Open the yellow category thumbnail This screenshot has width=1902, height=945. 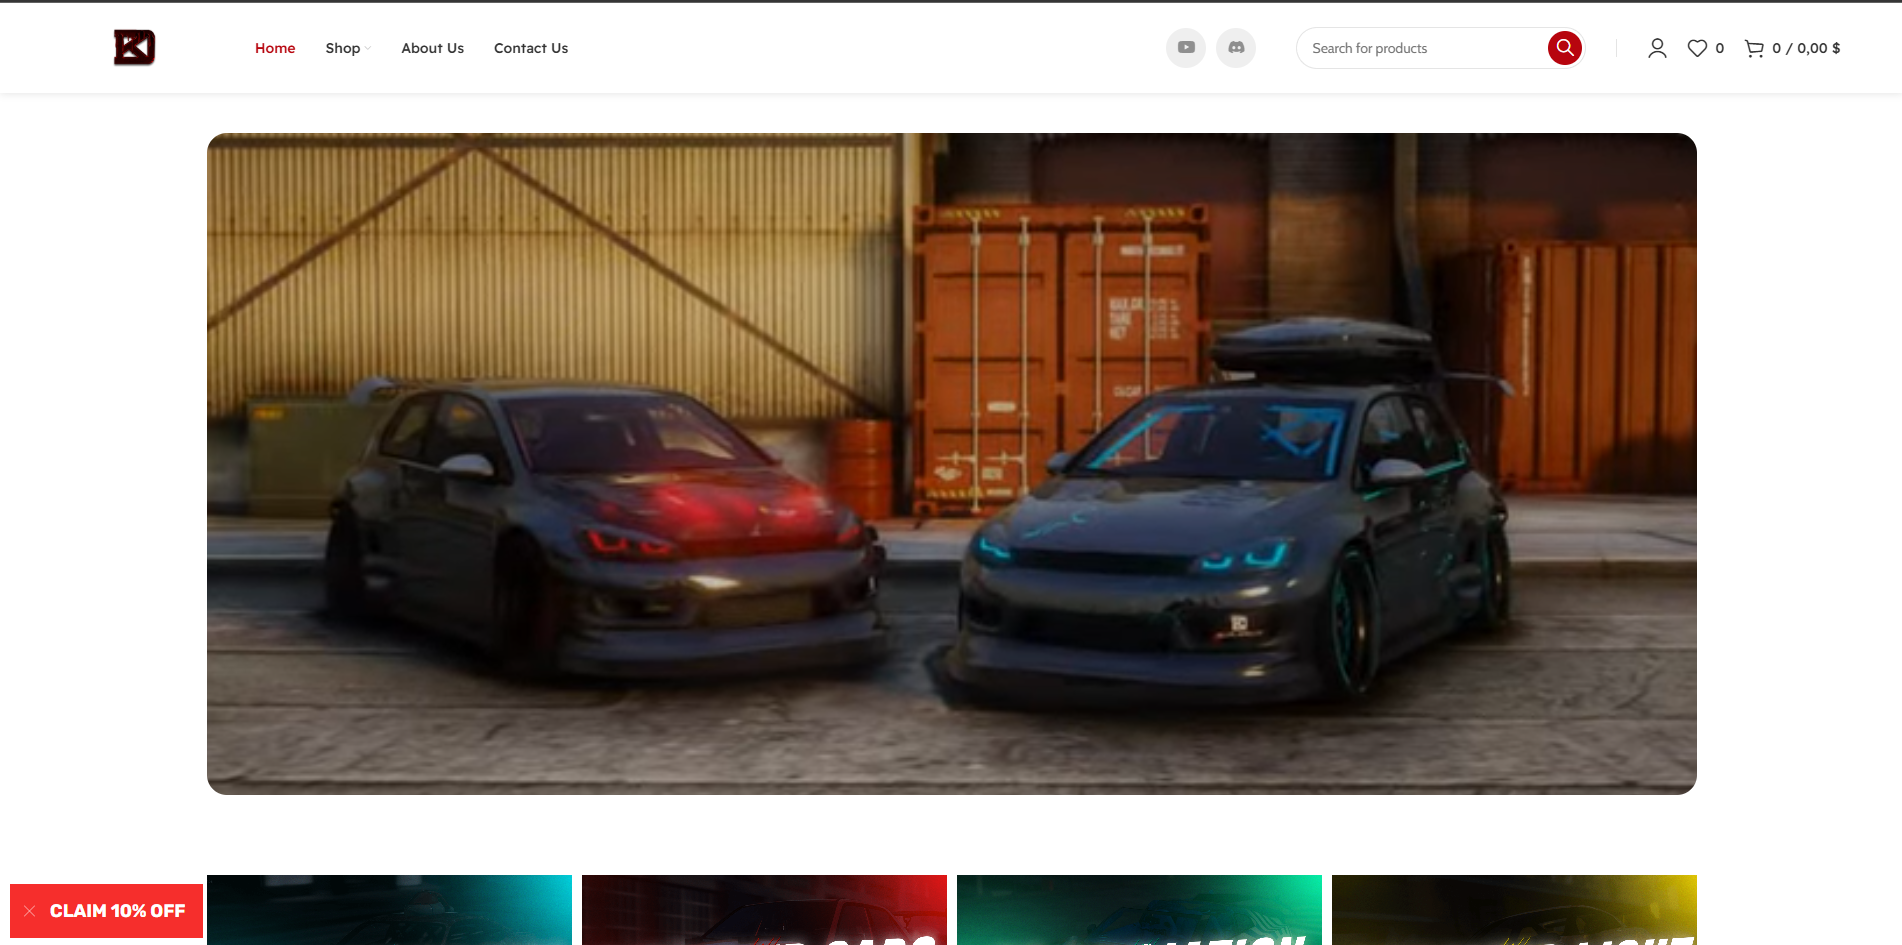(x=1514, y=910)
